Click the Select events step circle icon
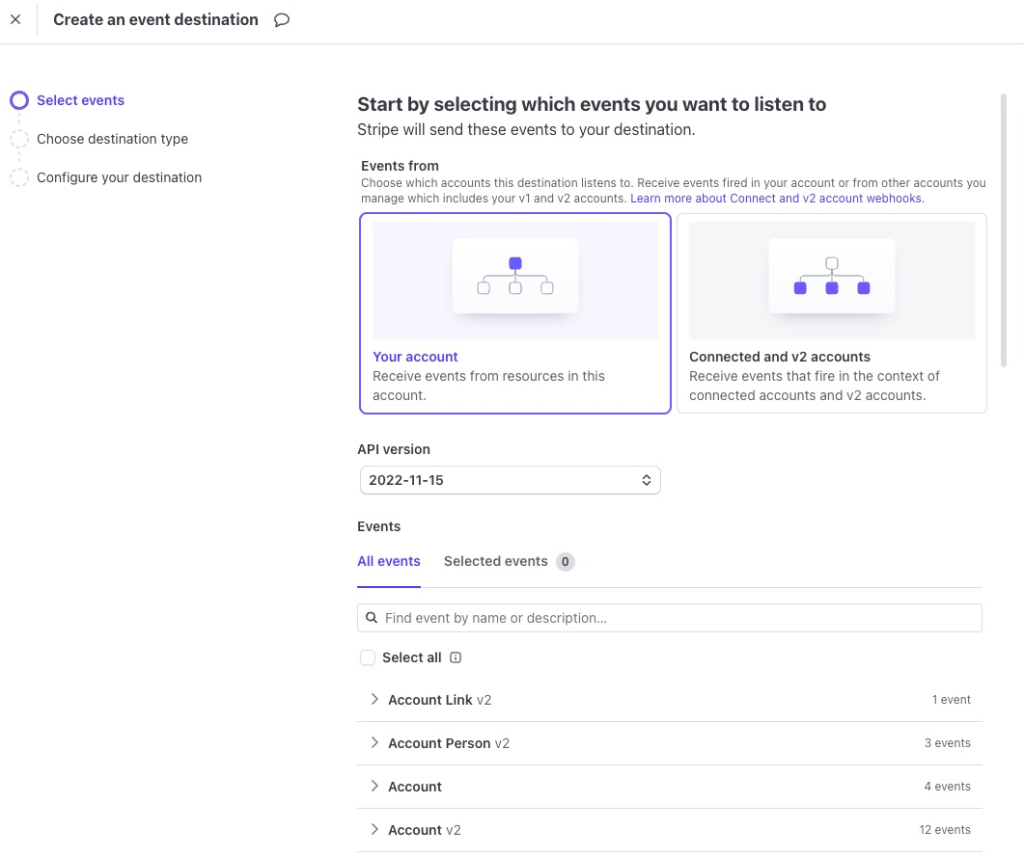Screen dimensions: 1024x857 pos(19,100)
